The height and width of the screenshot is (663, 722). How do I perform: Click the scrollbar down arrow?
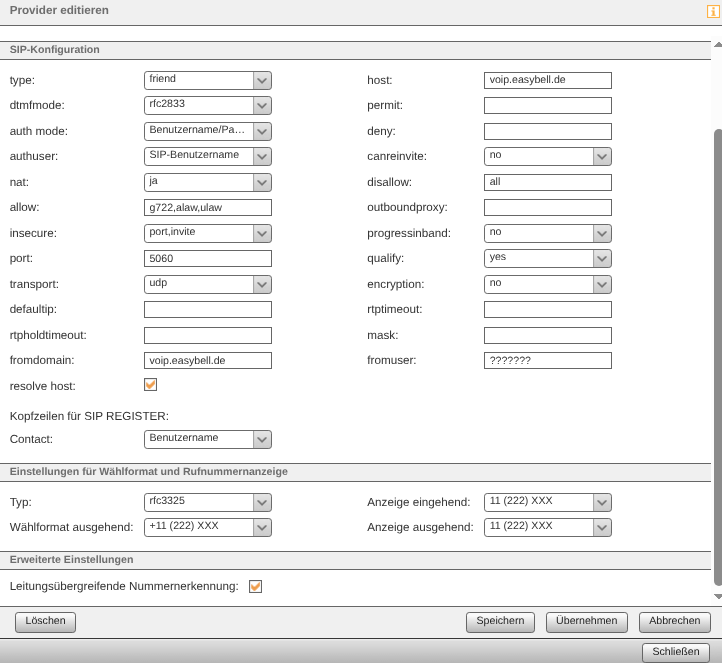click(x=716, y=596)
